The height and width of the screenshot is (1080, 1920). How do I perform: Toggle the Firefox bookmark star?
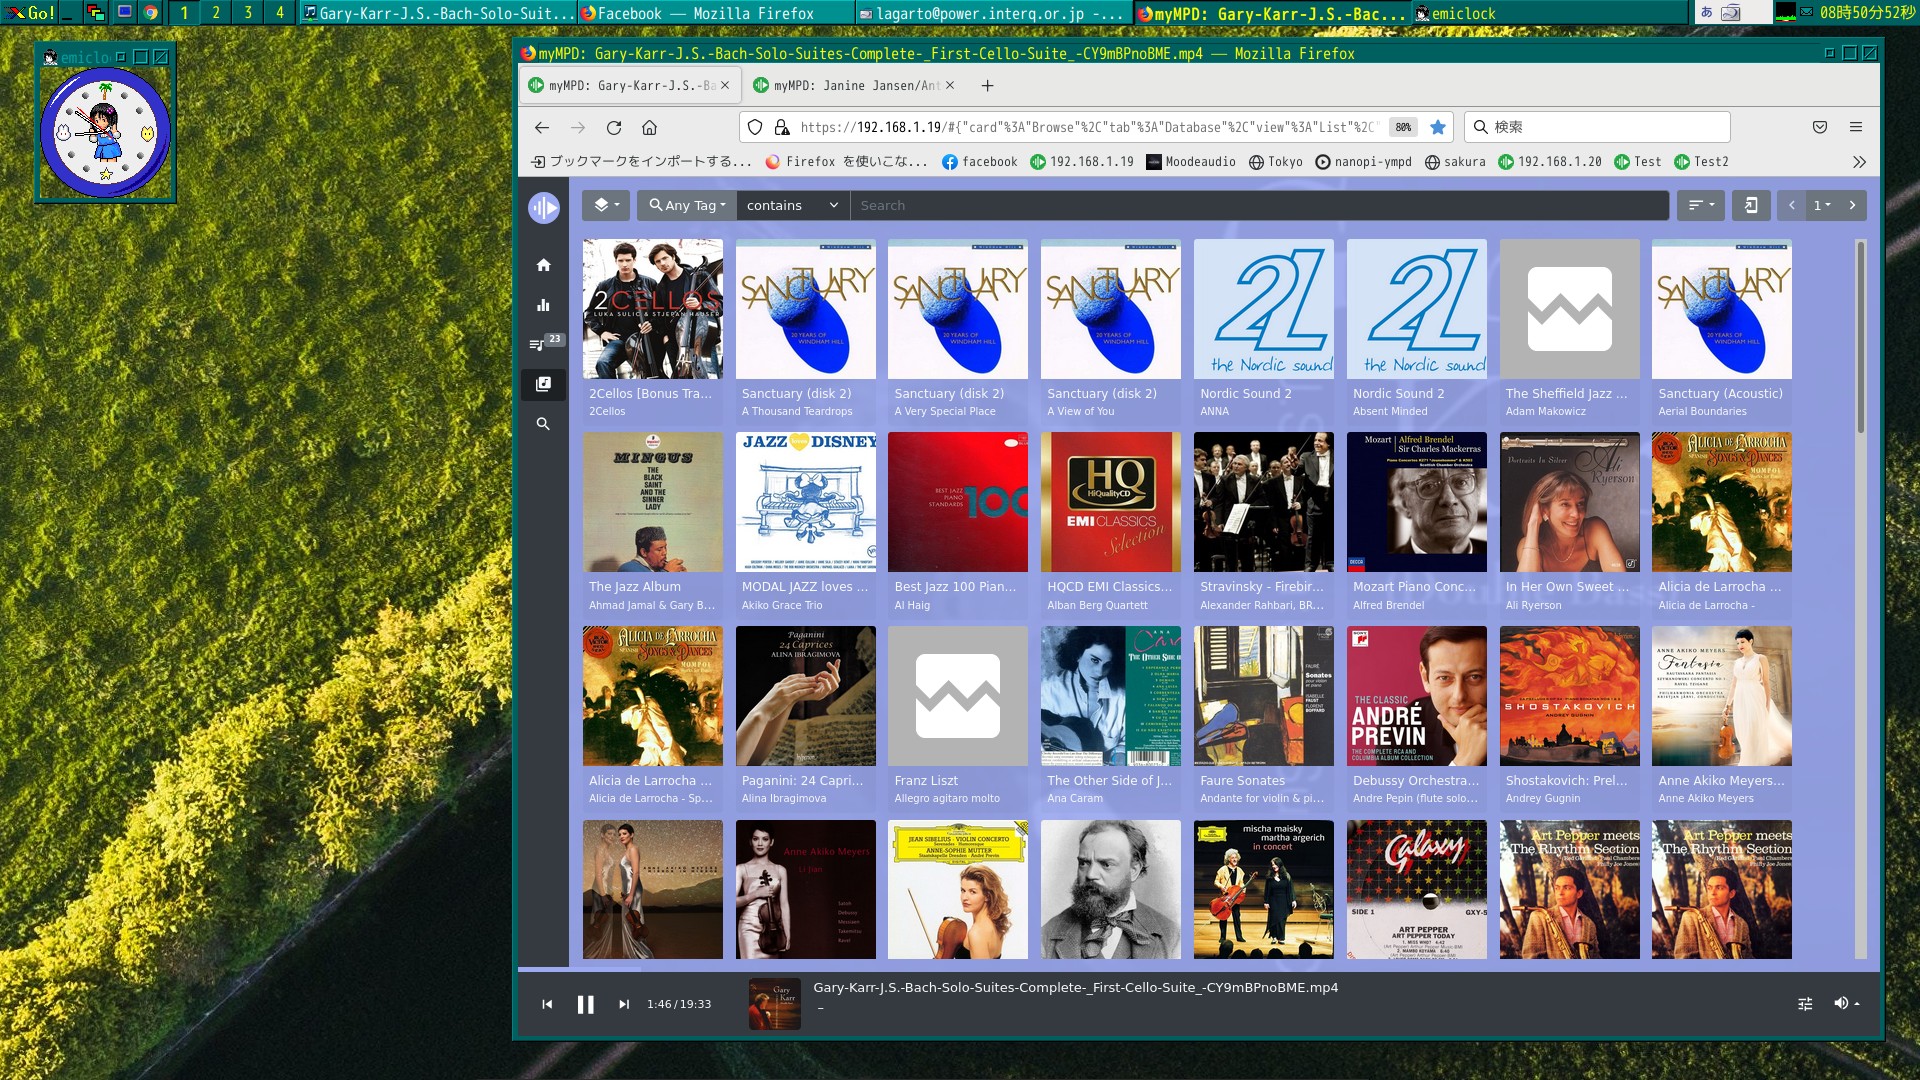[x=1437, y=127]
